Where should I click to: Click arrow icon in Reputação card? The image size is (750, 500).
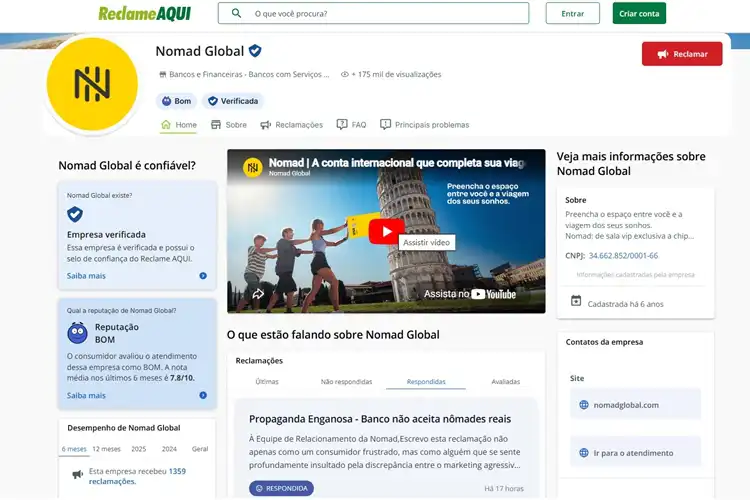(x=203, y=395)
